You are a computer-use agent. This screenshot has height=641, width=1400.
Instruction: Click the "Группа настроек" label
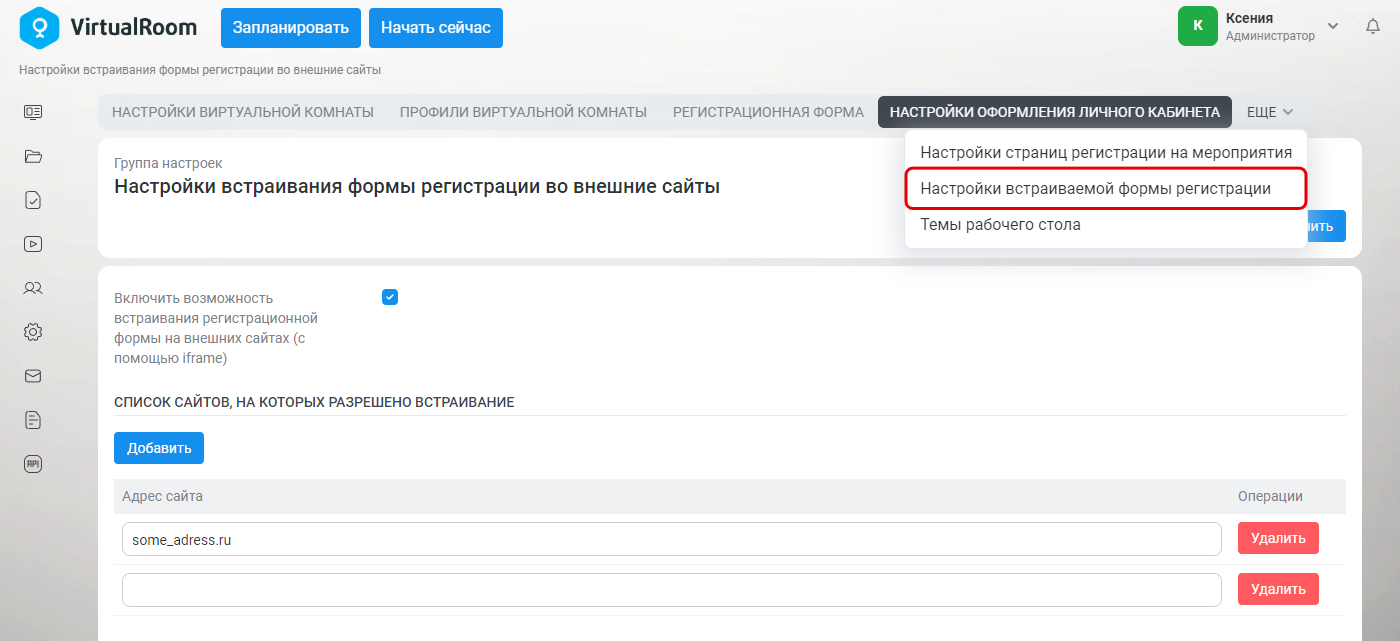(x=168, y=163)
